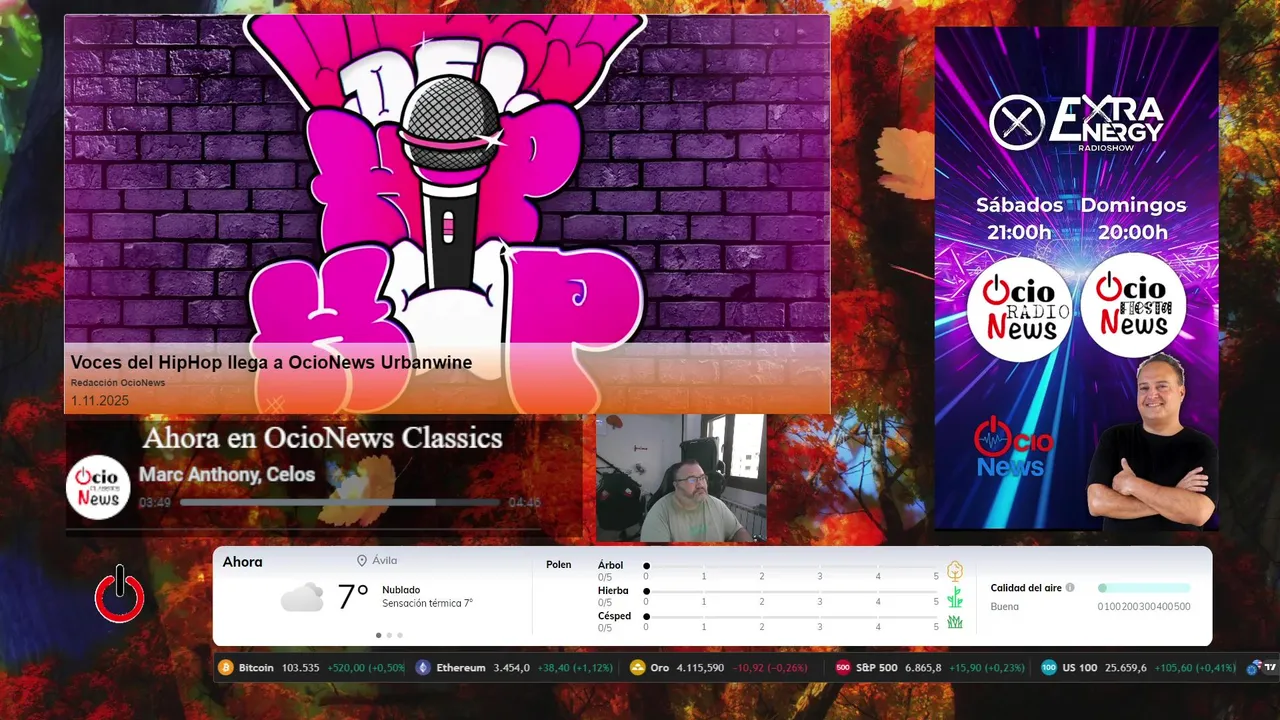Click the Calidad del aire label
The image size is (1280, 720).
(x=1026, y=588)
